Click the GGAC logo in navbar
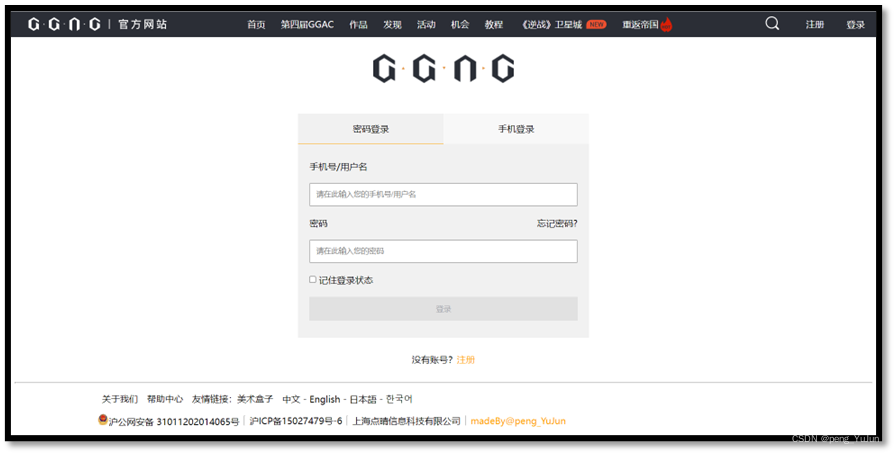 pos(64,24)
